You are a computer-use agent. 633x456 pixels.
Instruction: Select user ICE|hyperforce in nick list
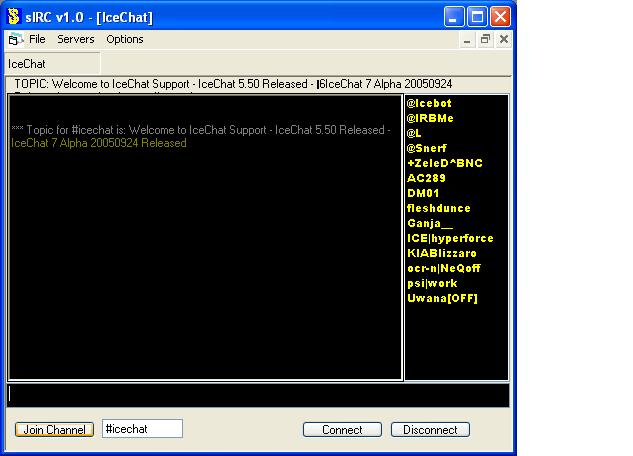point(450,238)
